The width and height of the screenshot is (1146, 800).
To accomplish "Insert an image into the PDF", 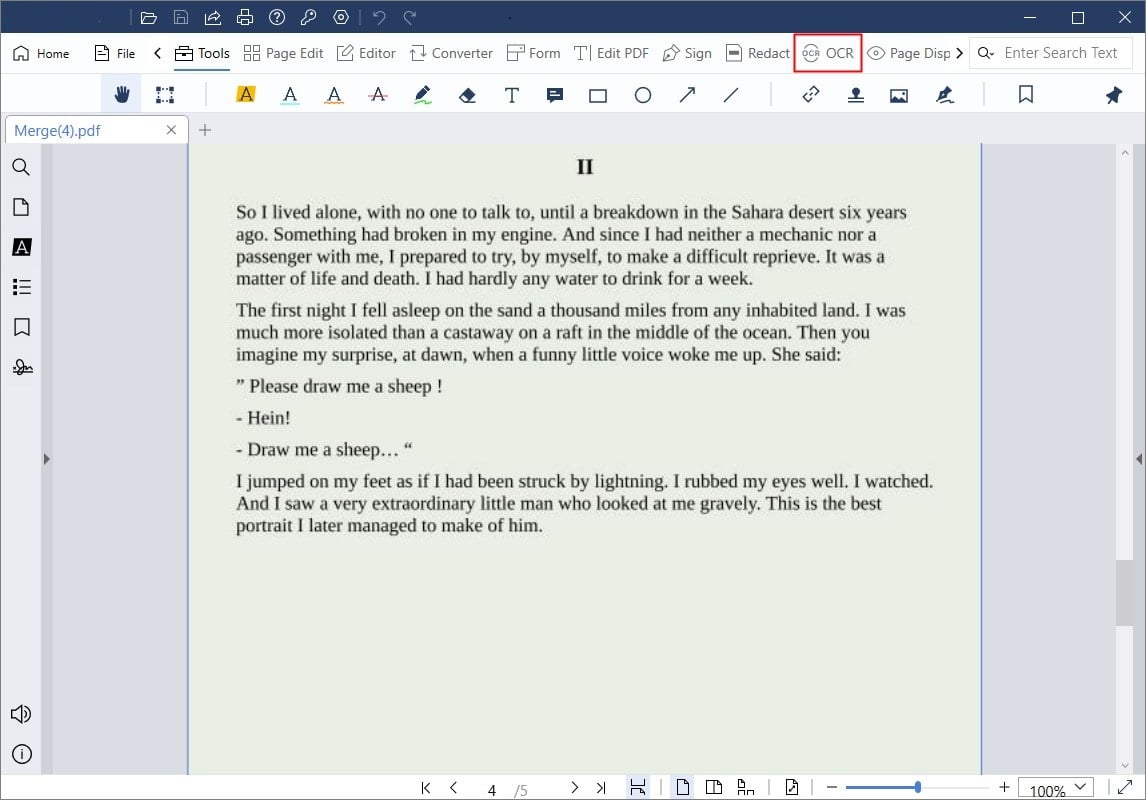I will (x=899, y=96).
